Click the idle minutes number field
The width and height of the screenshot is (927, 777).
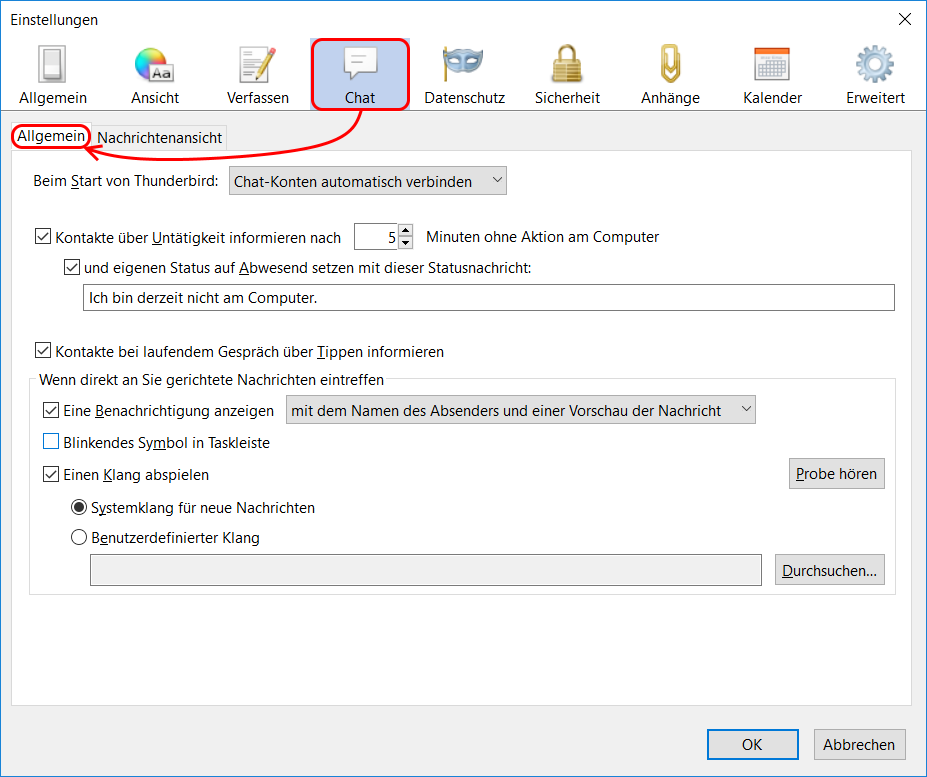[377, 237]
